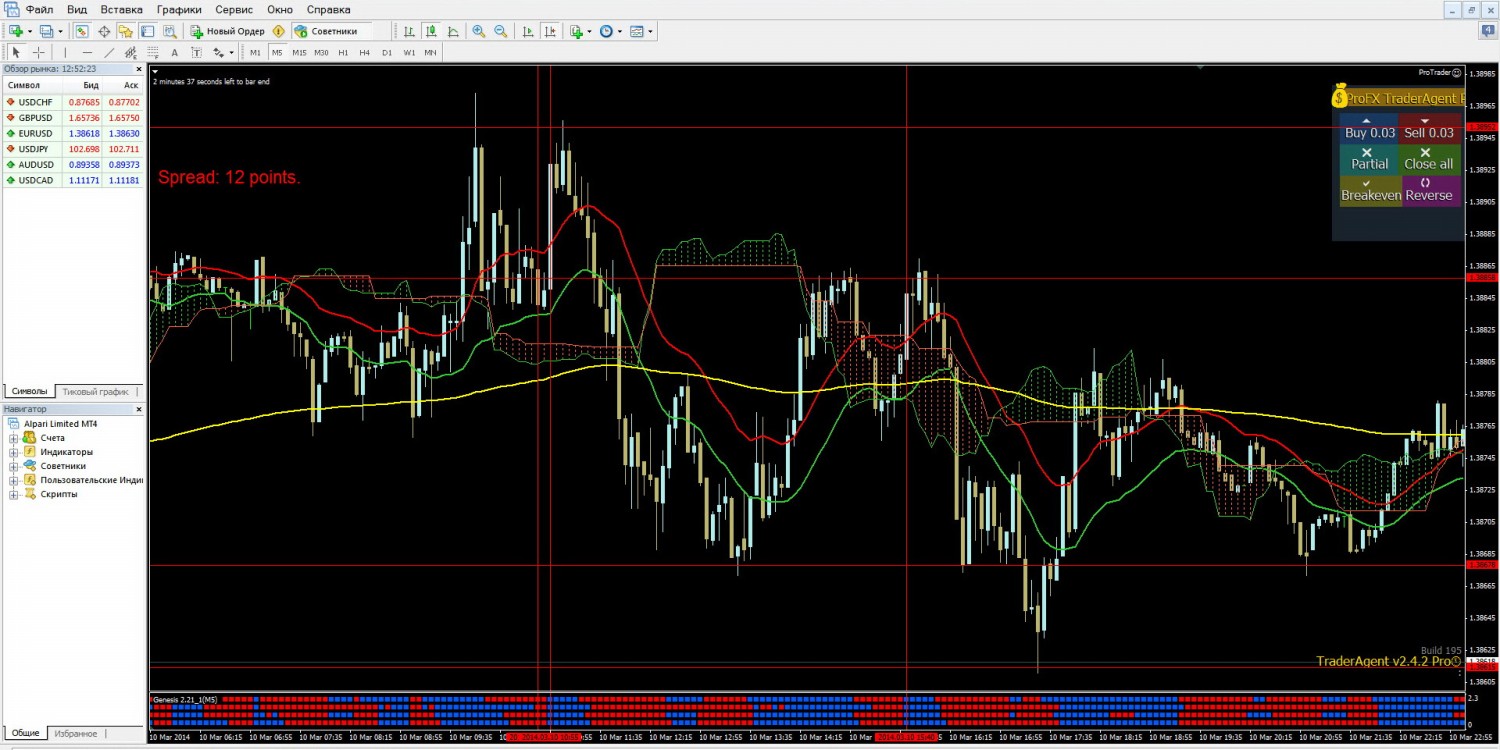This screenshot has height=750, width=1500.
Task: Open the Вид menu
Action: [77, 9]
